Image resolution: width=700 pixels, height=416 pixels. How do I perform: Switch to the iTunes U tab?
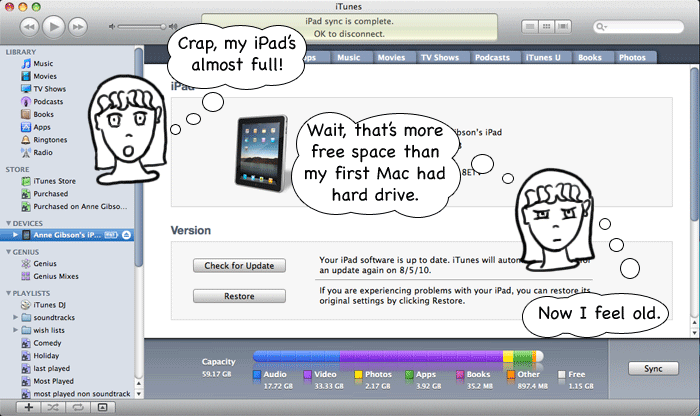[x=543, y=57]
